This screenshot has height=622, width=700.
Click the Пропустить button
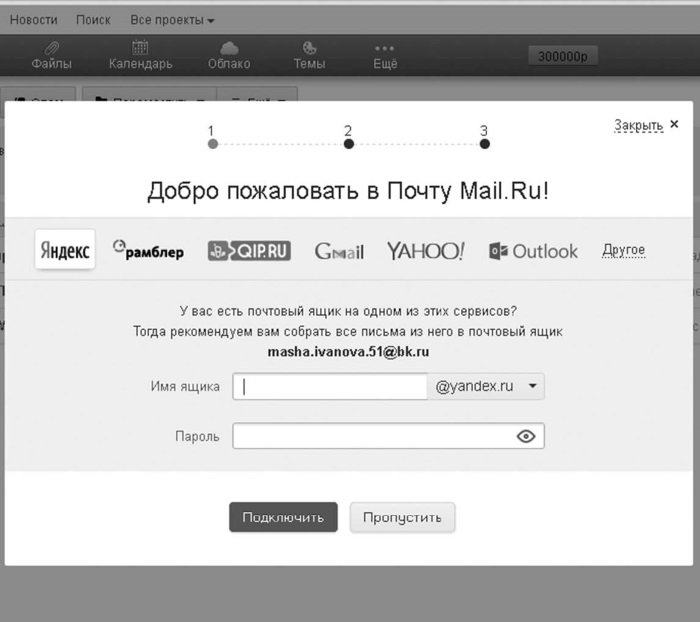click(x=402, y=517)
